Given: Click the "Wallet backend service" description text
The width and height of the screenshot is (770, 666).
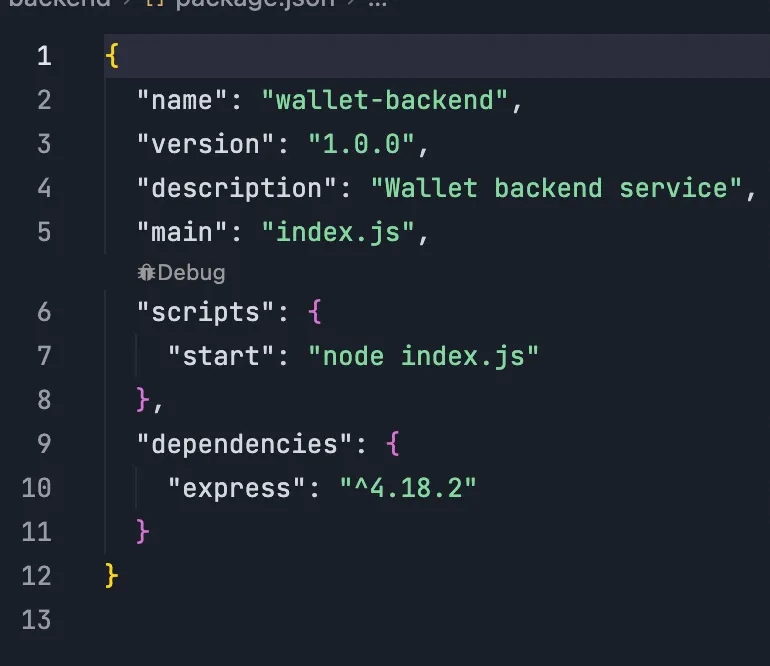Looking at the screenshot, I should click(x=556, y=188).
